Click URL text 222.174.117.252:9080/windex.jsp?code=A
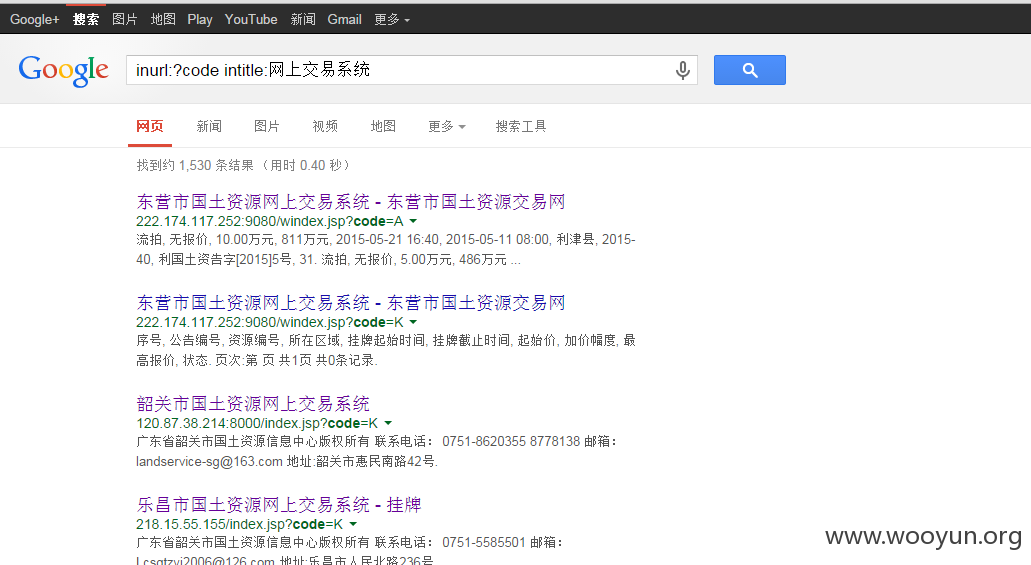This screenshot has width=1031, height=565. click(x=270, y=222)
